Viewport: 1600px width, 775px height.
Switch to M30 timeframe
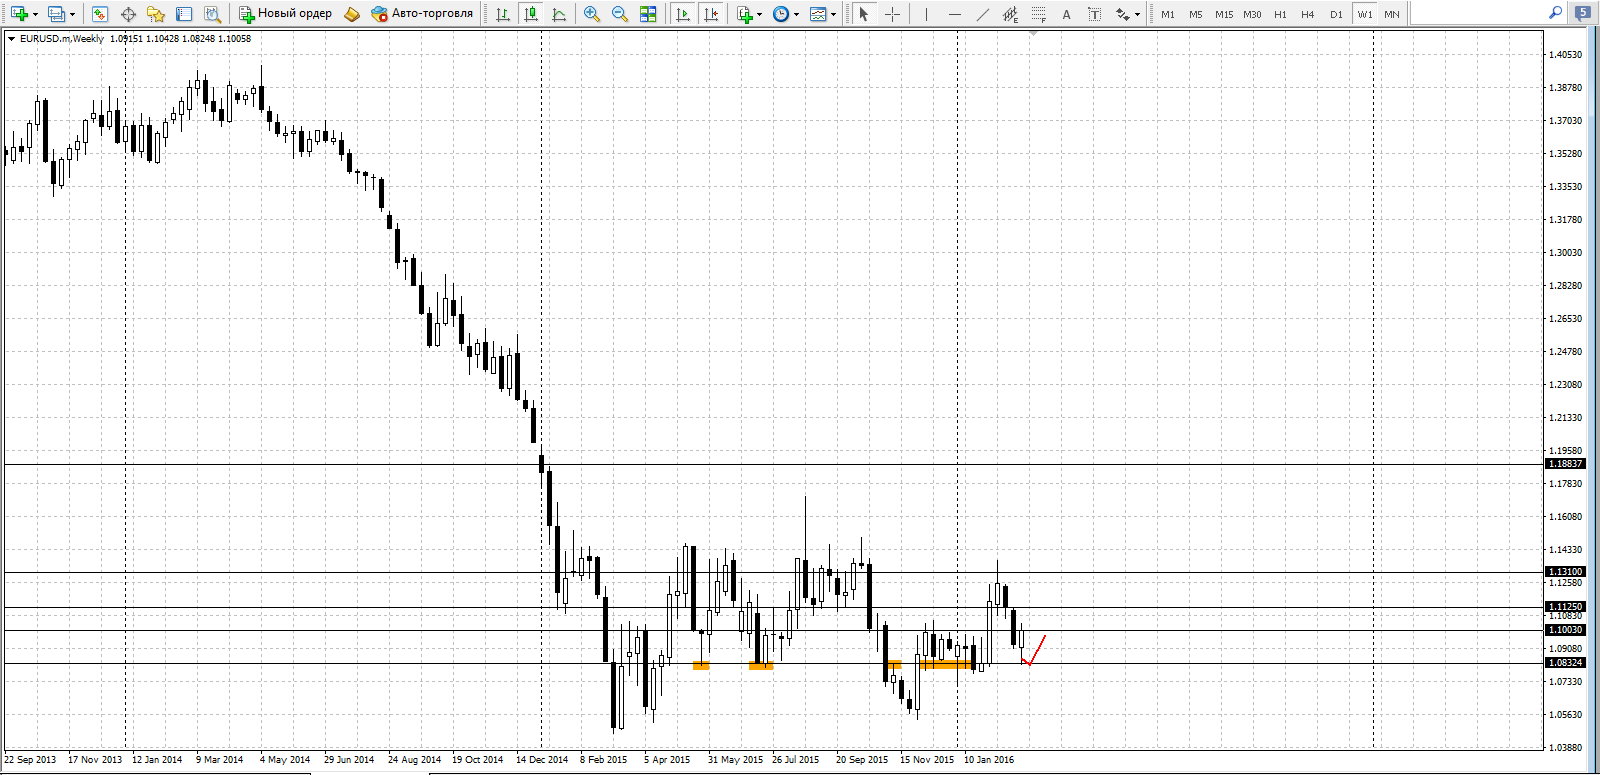click(1252, 14)
